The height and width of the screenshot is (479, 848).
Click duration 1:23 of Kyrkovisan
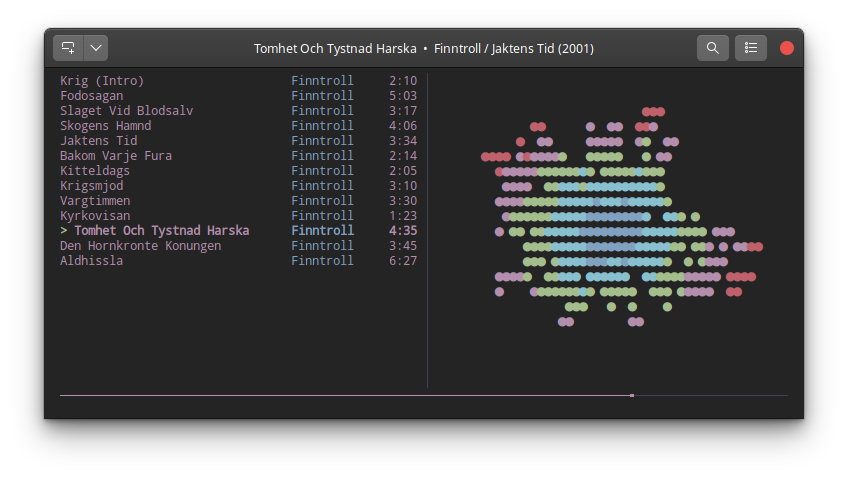tap(403, 216)
